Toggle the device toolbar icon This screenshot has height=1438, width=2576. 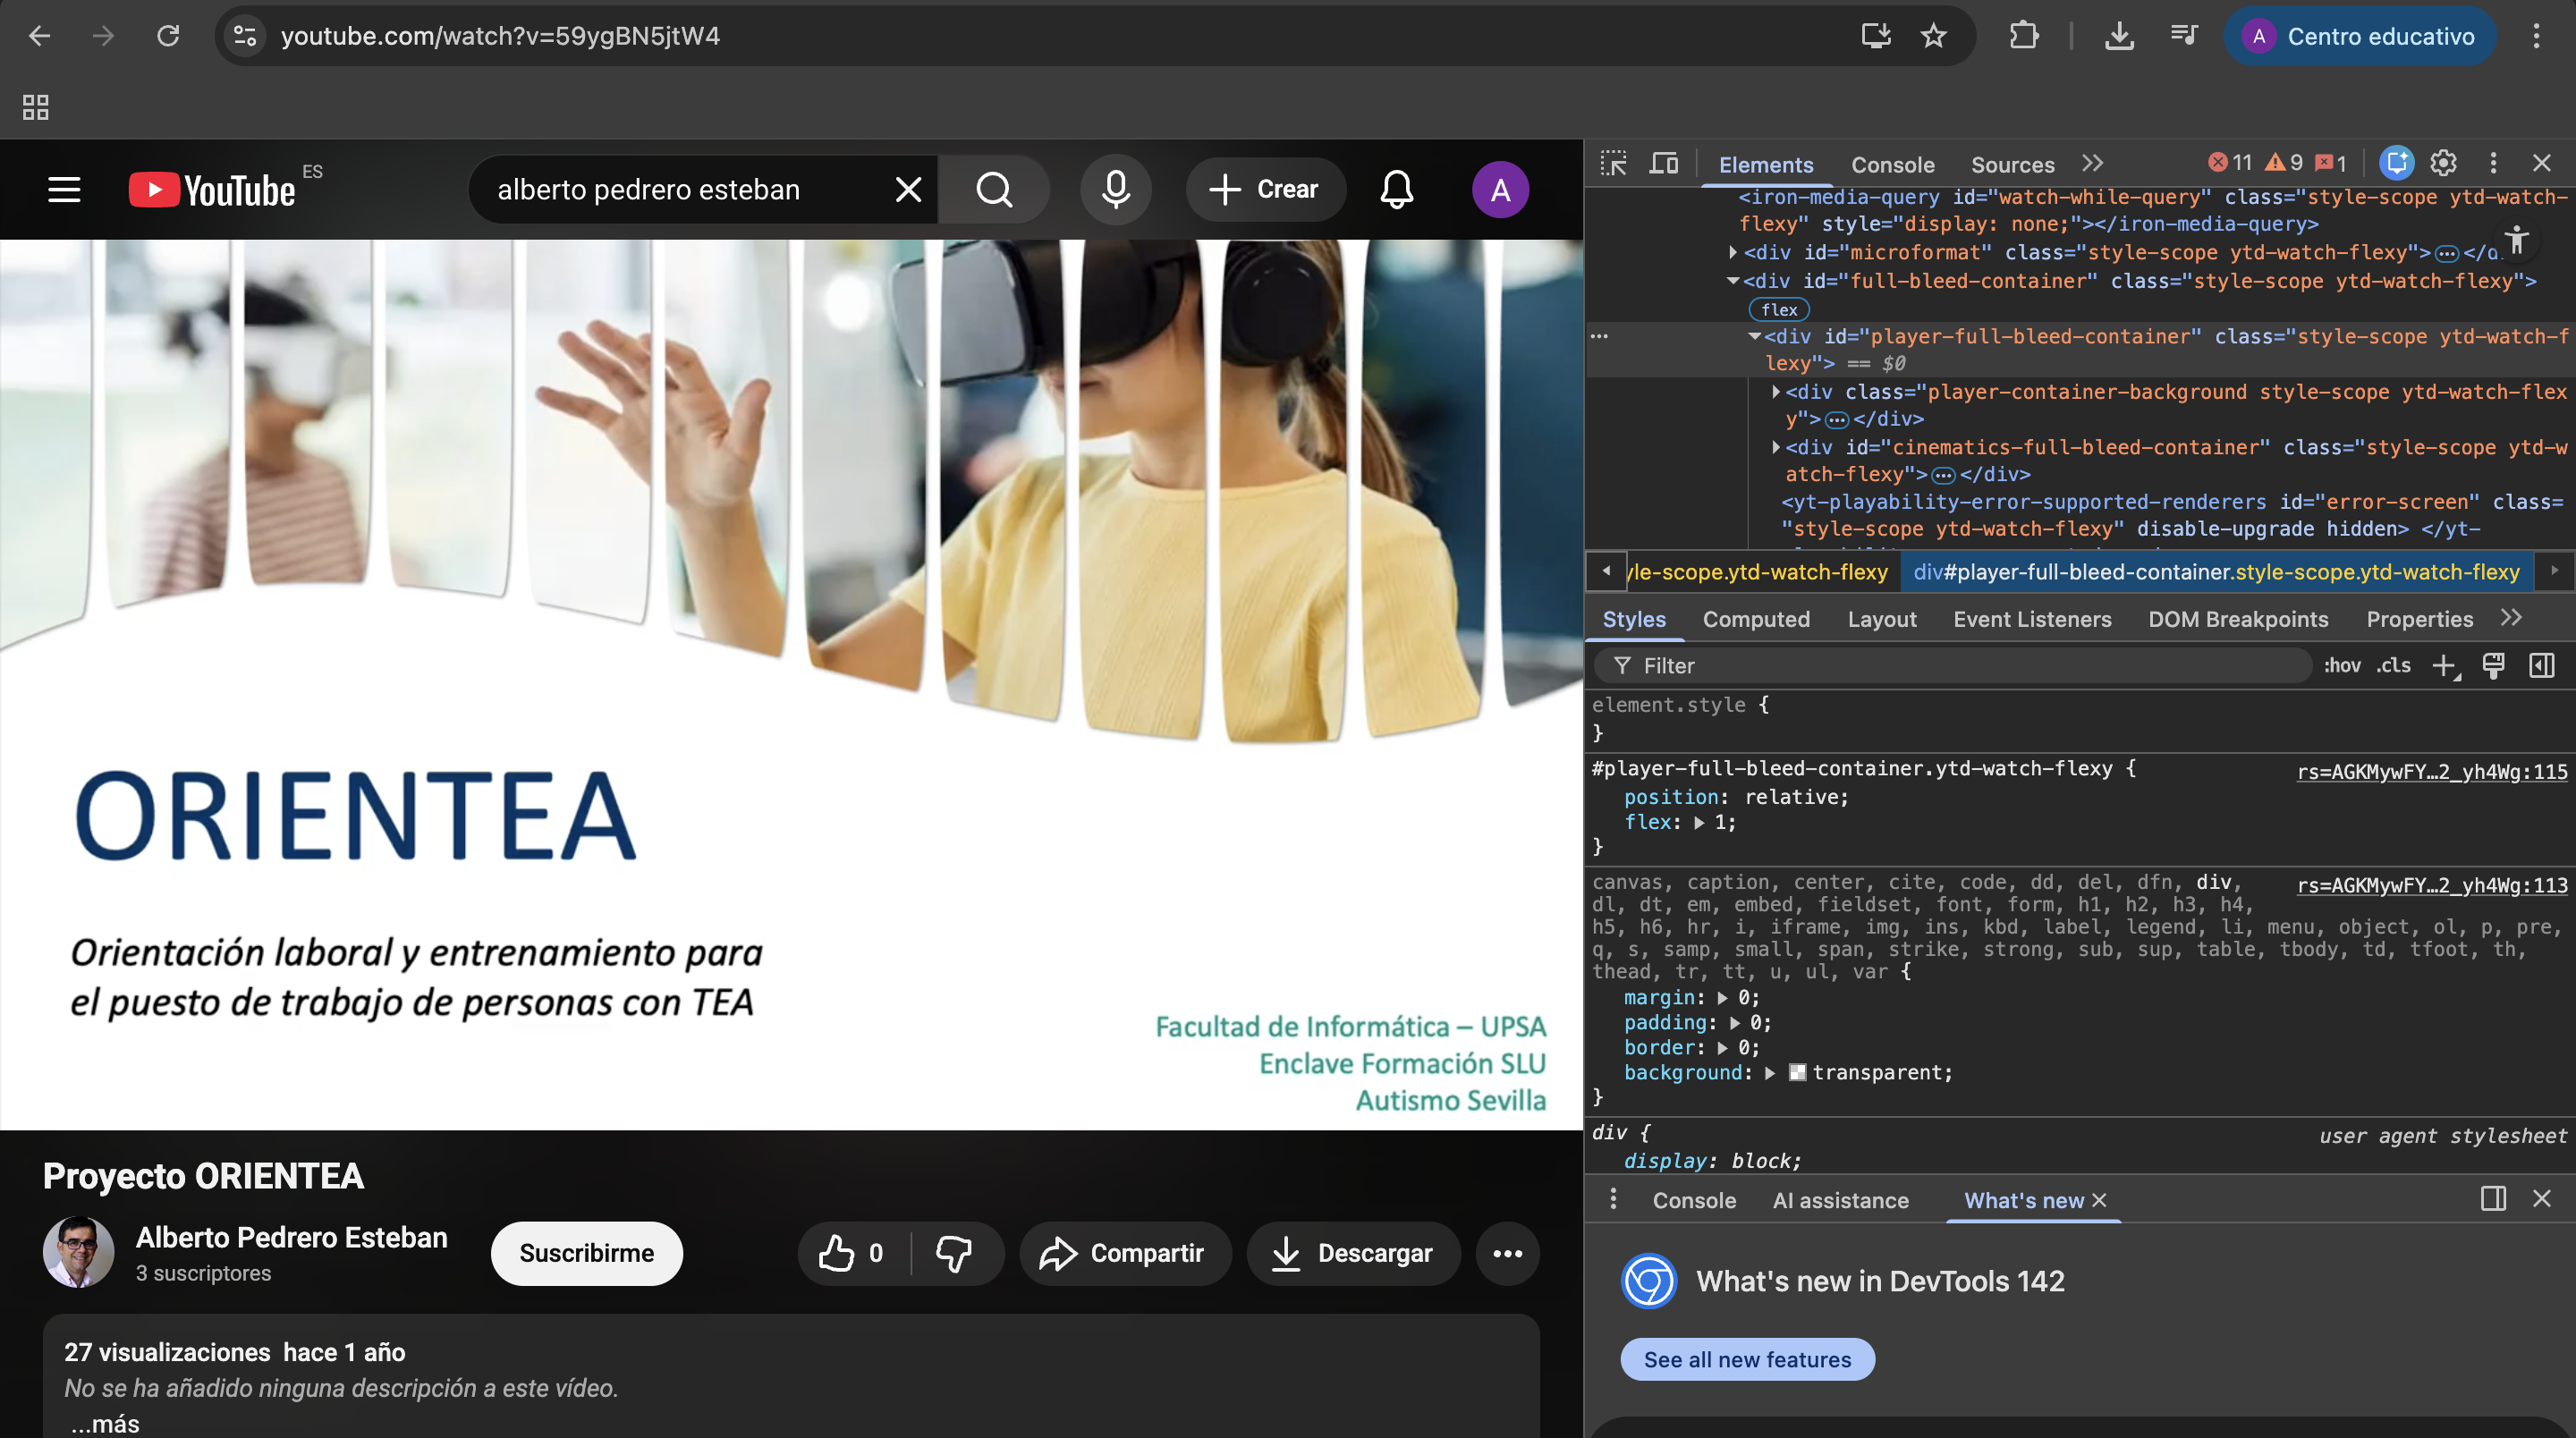tap(1663, 163)
